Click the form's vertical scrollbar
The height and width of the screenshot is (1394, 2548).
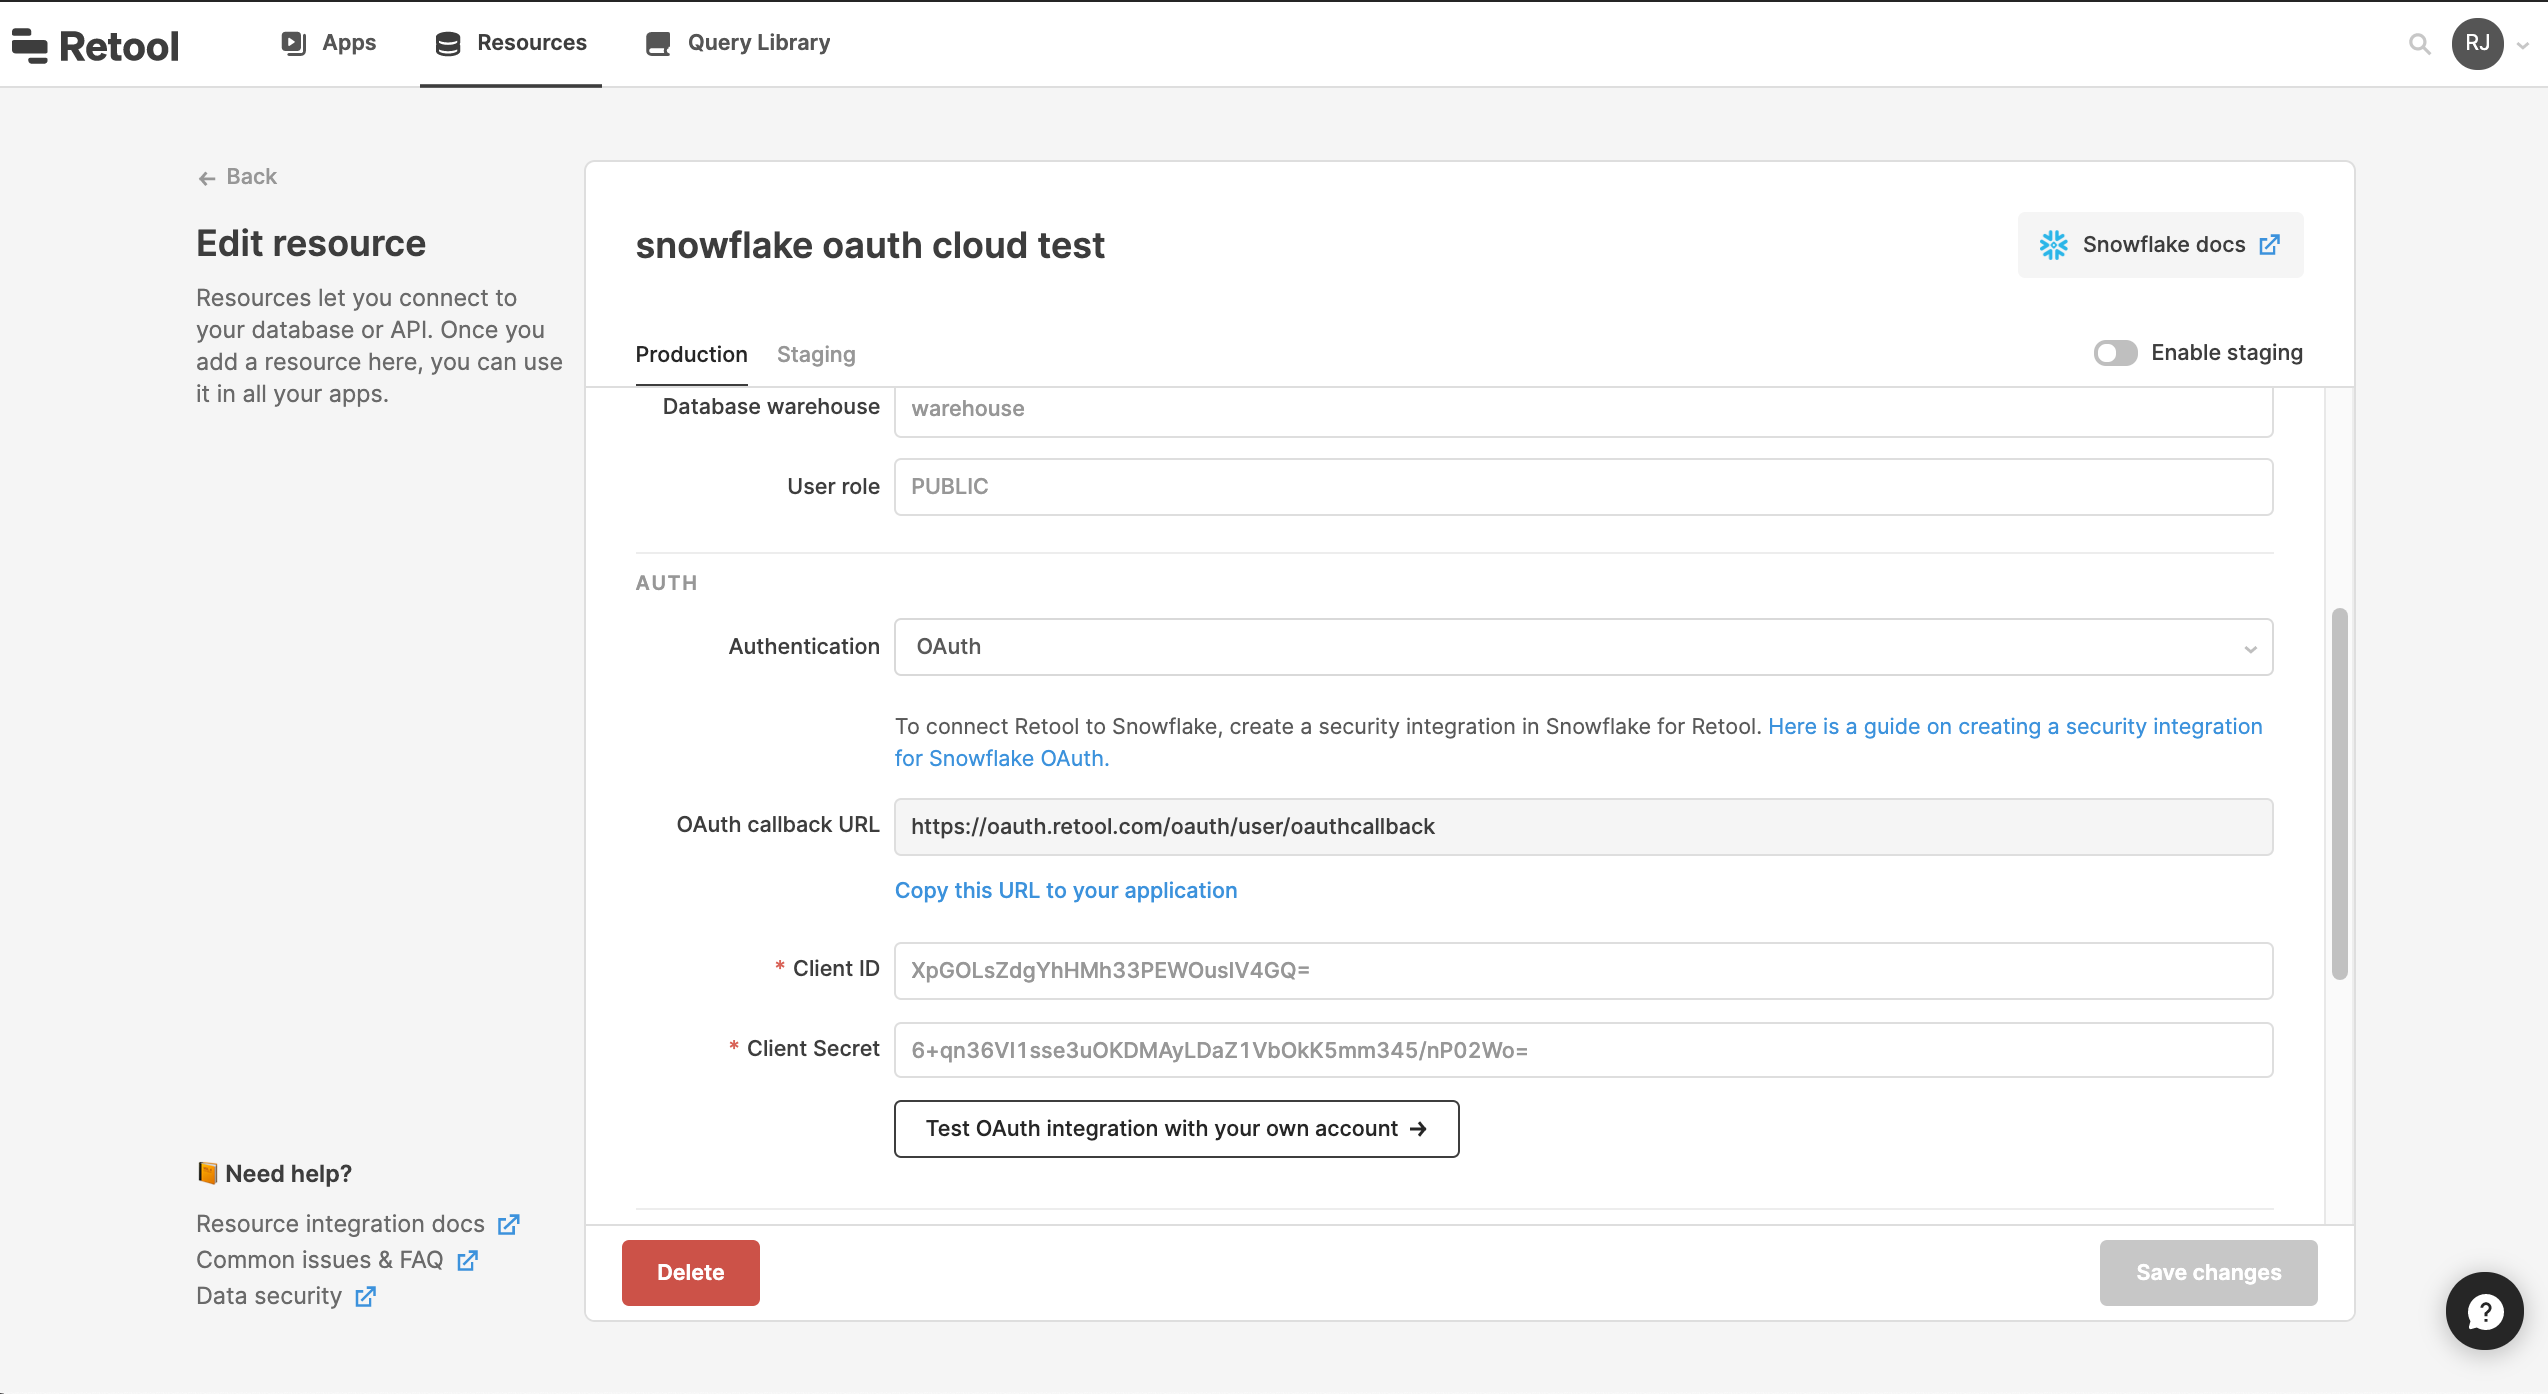(x=2339, y=794)
